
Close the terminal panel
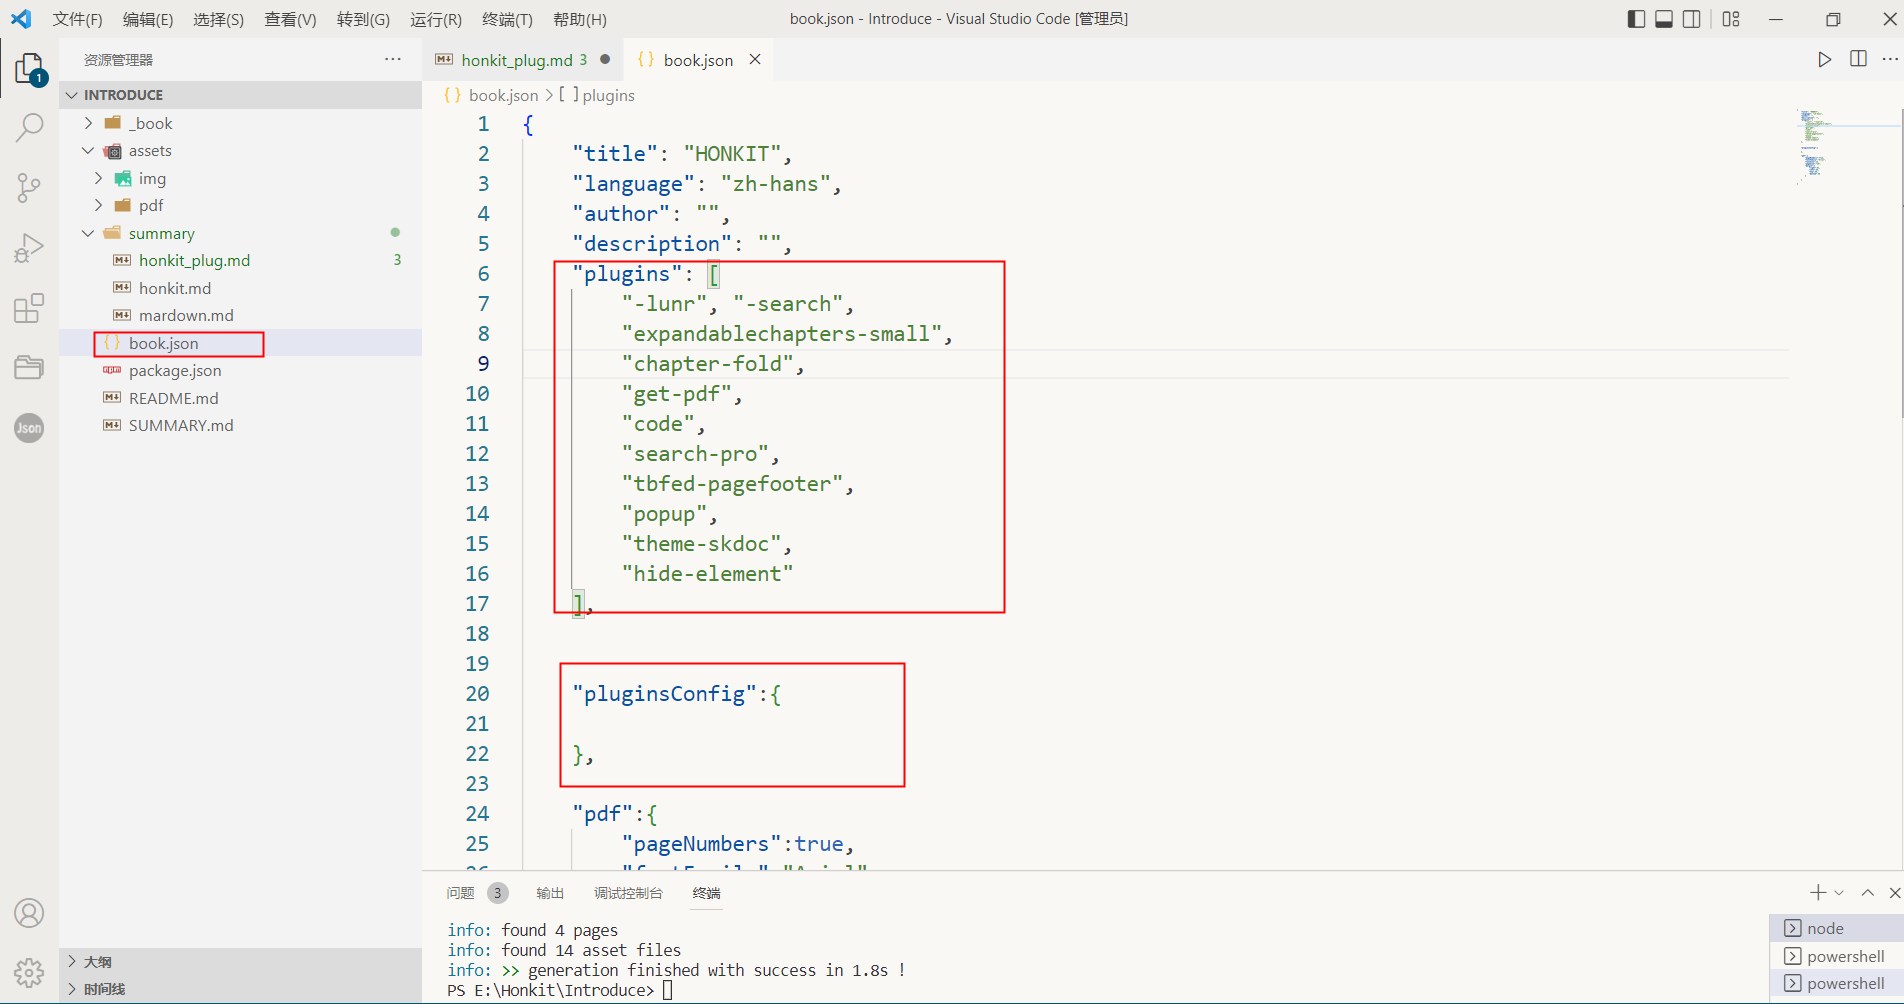coord(1894,892)
